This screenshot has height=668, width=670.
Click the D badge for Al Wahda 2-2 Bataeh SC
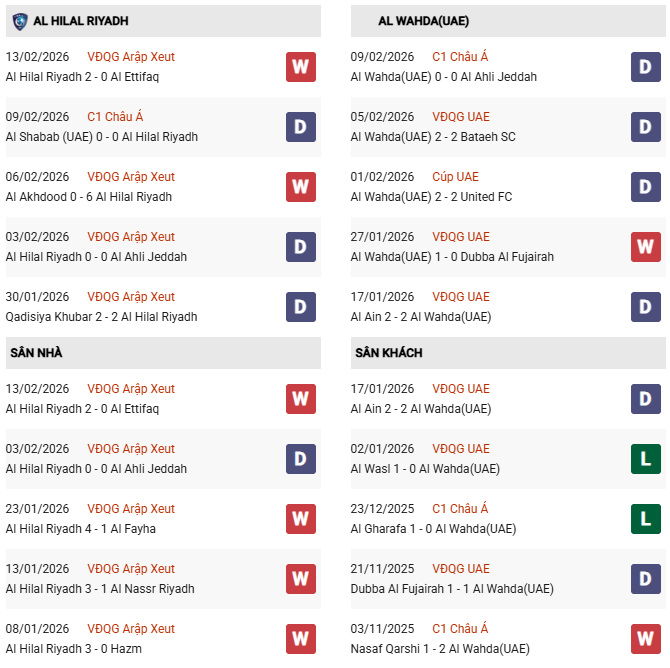pos(646,127)
